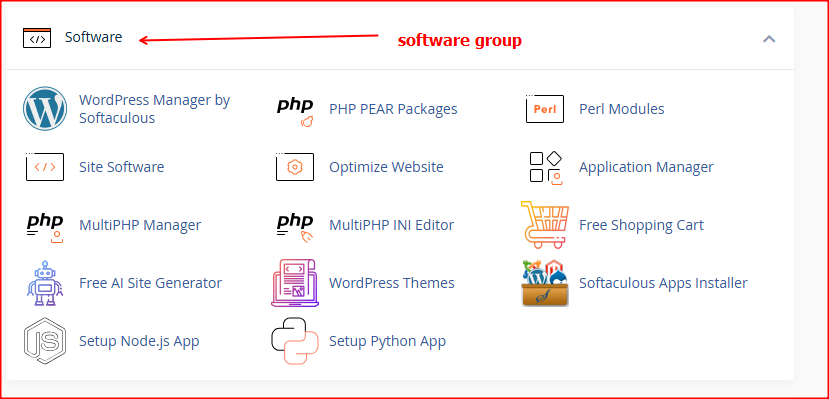The height and width of the screenshot is (399, 829).
Task: Open the Application Manager link
Action: click(x=646, y=167)
